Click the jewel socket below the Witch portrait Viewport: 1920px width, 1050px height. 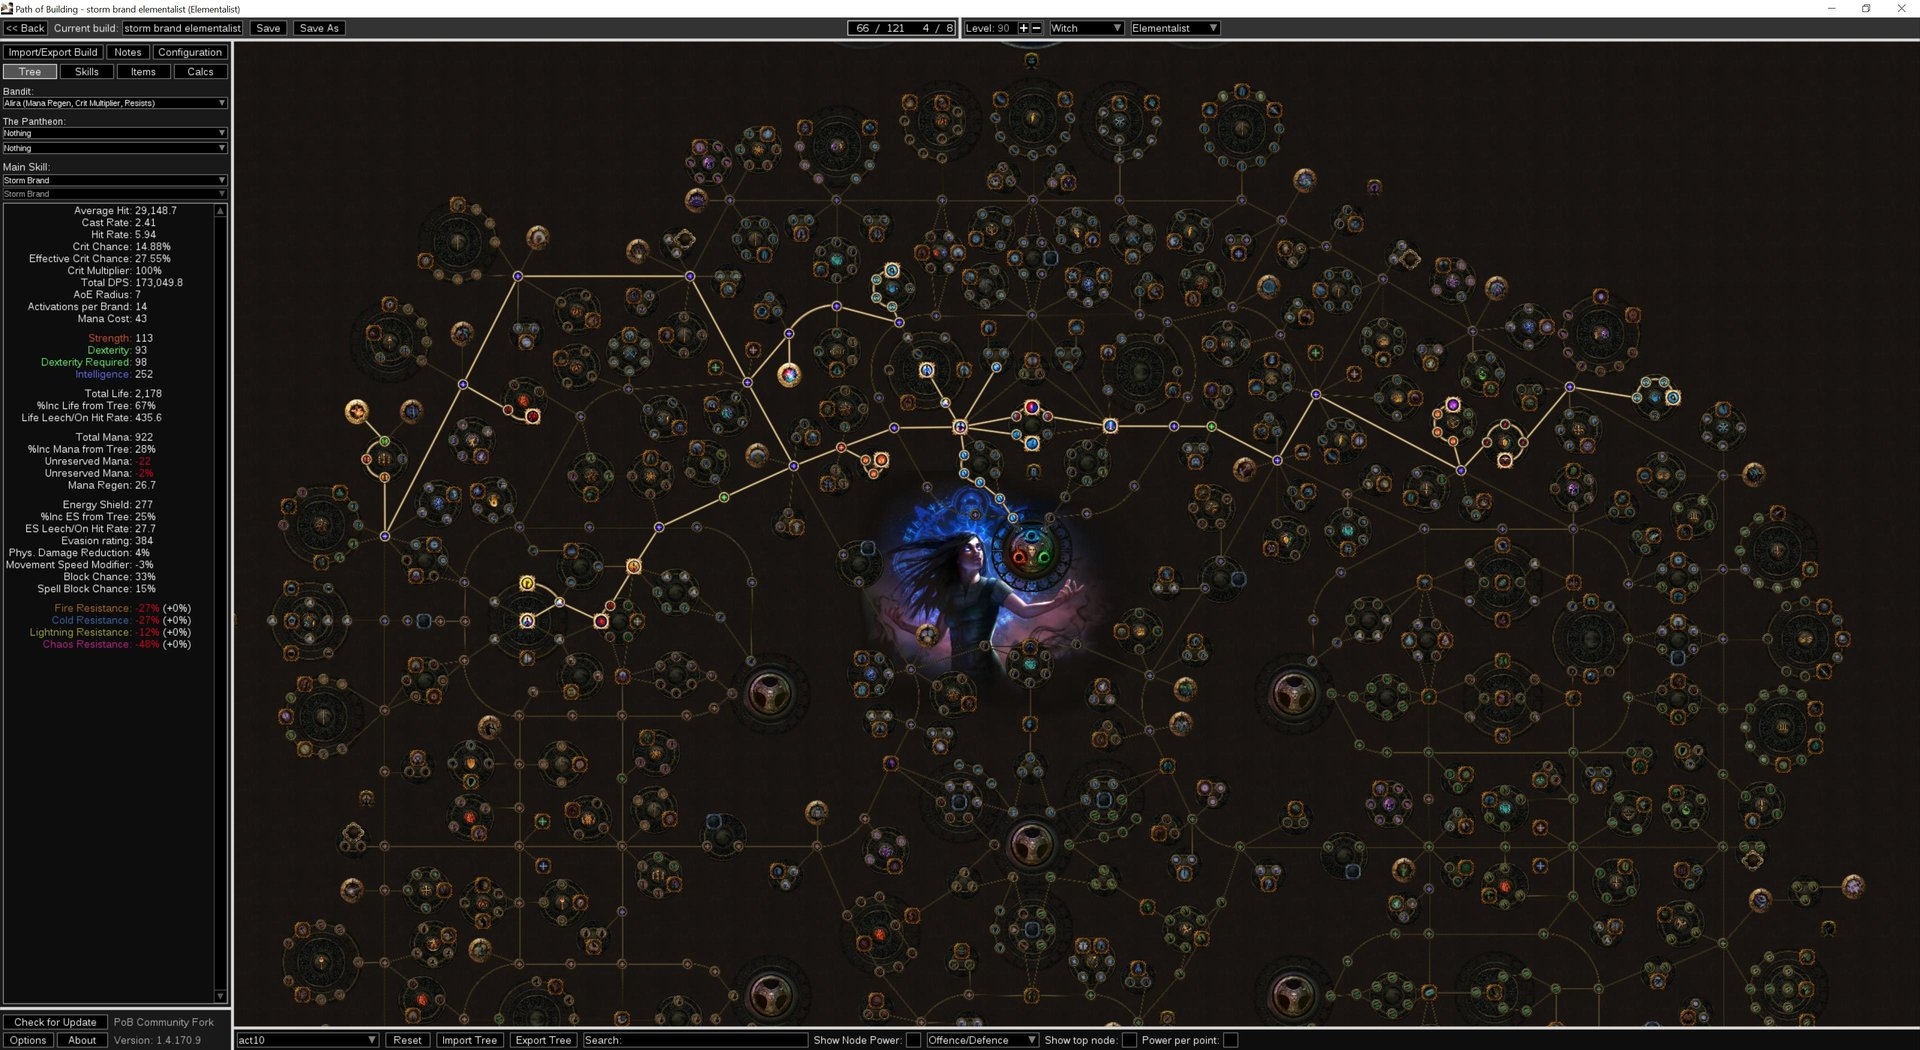1031,844
